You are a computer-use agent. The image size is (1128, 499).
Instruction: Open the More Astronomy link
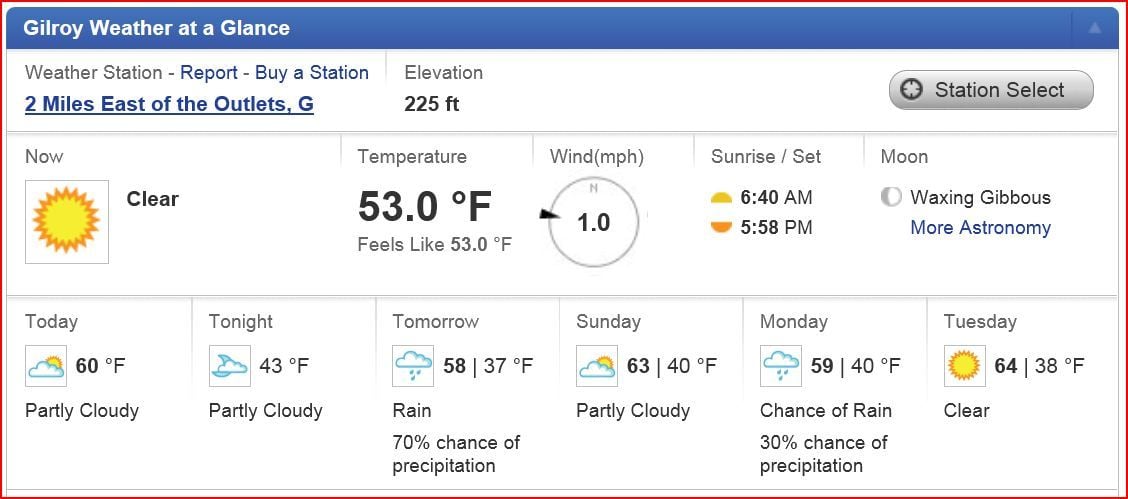[980, 227]
